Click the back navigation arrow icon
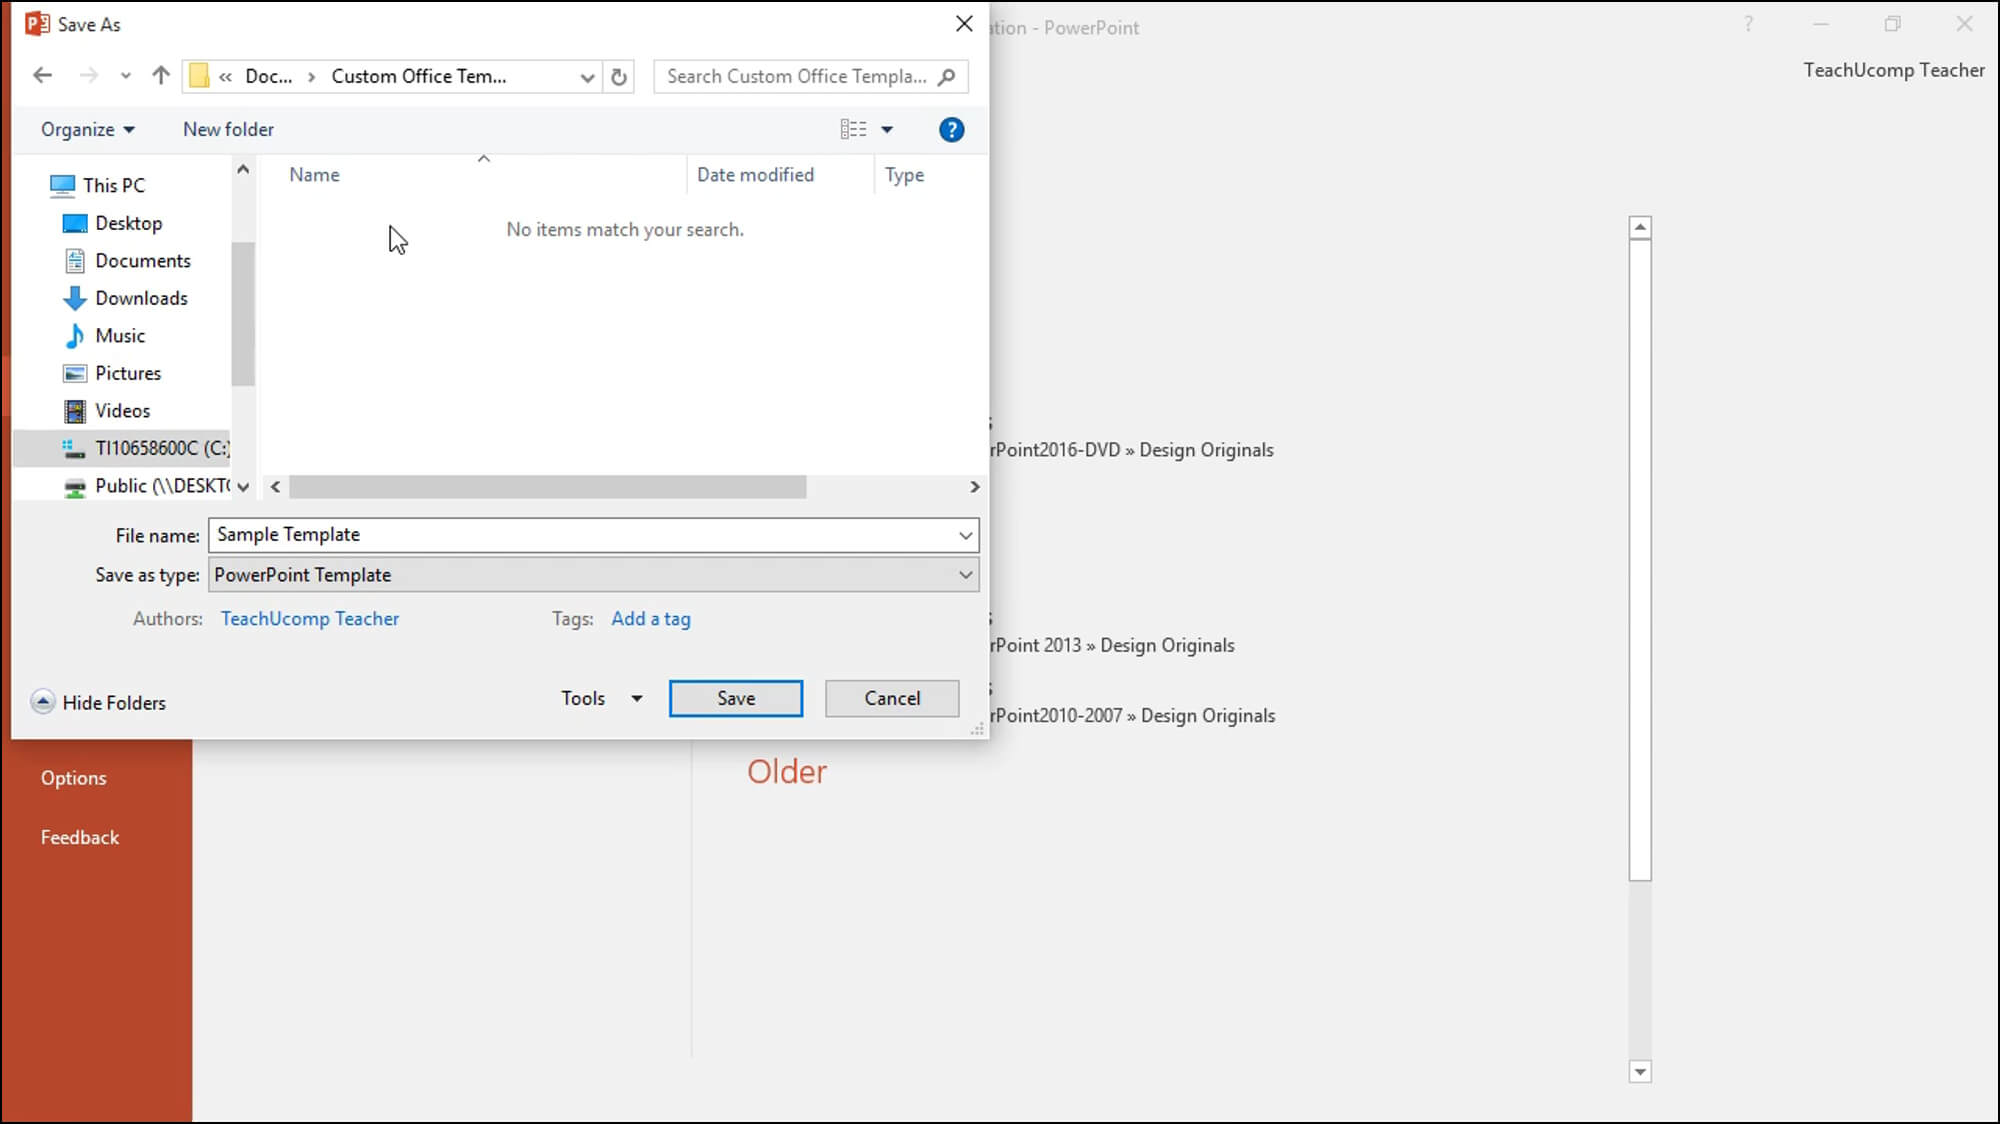 coord(41,76)
